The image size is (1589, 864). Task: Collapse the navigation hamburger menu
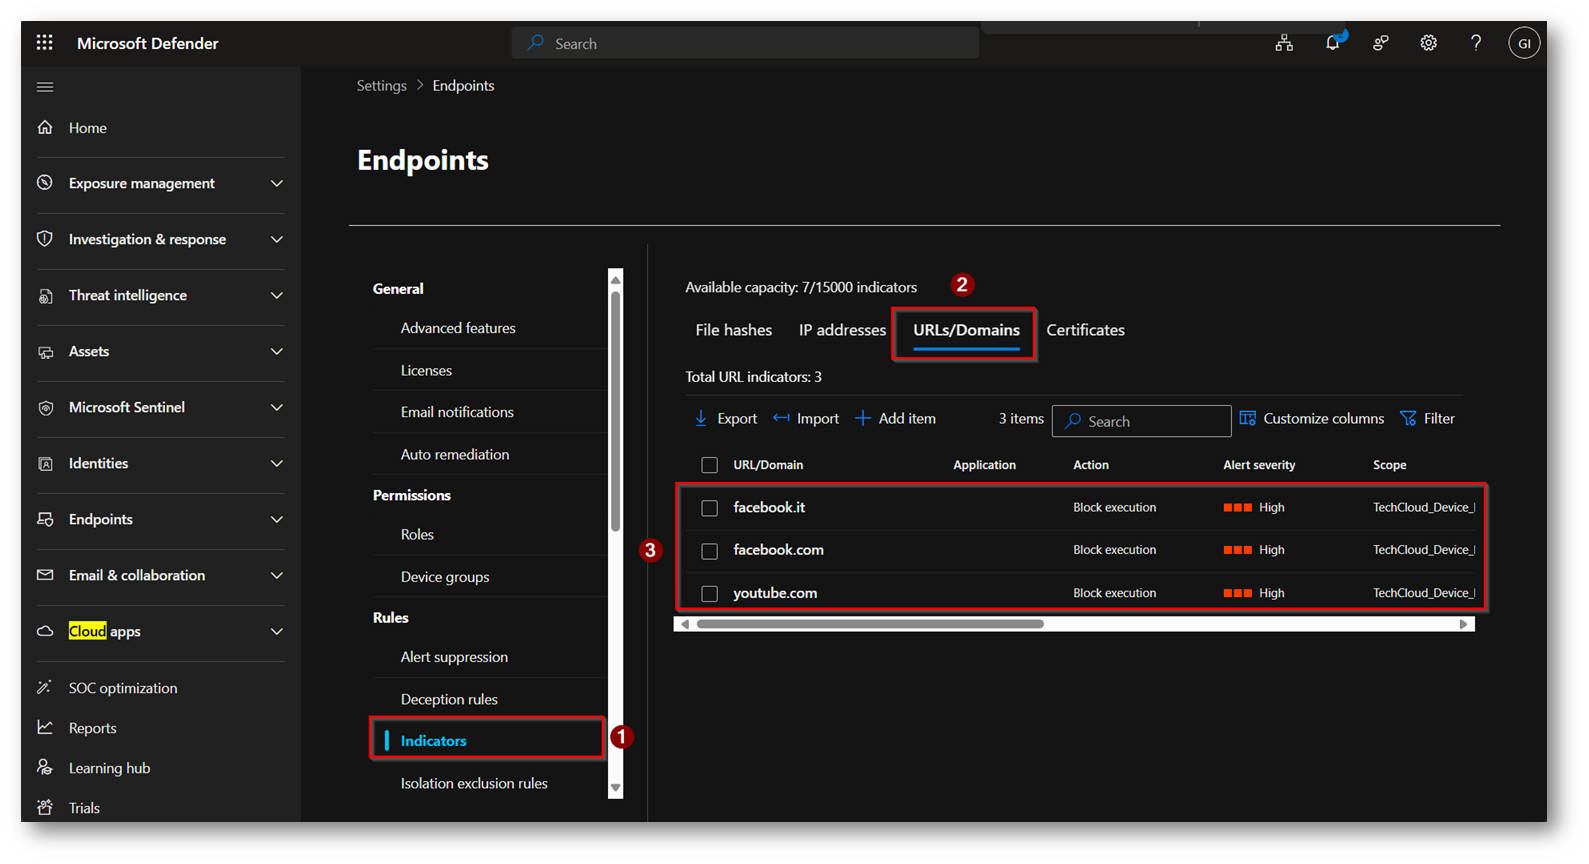[x=45, y=87]
